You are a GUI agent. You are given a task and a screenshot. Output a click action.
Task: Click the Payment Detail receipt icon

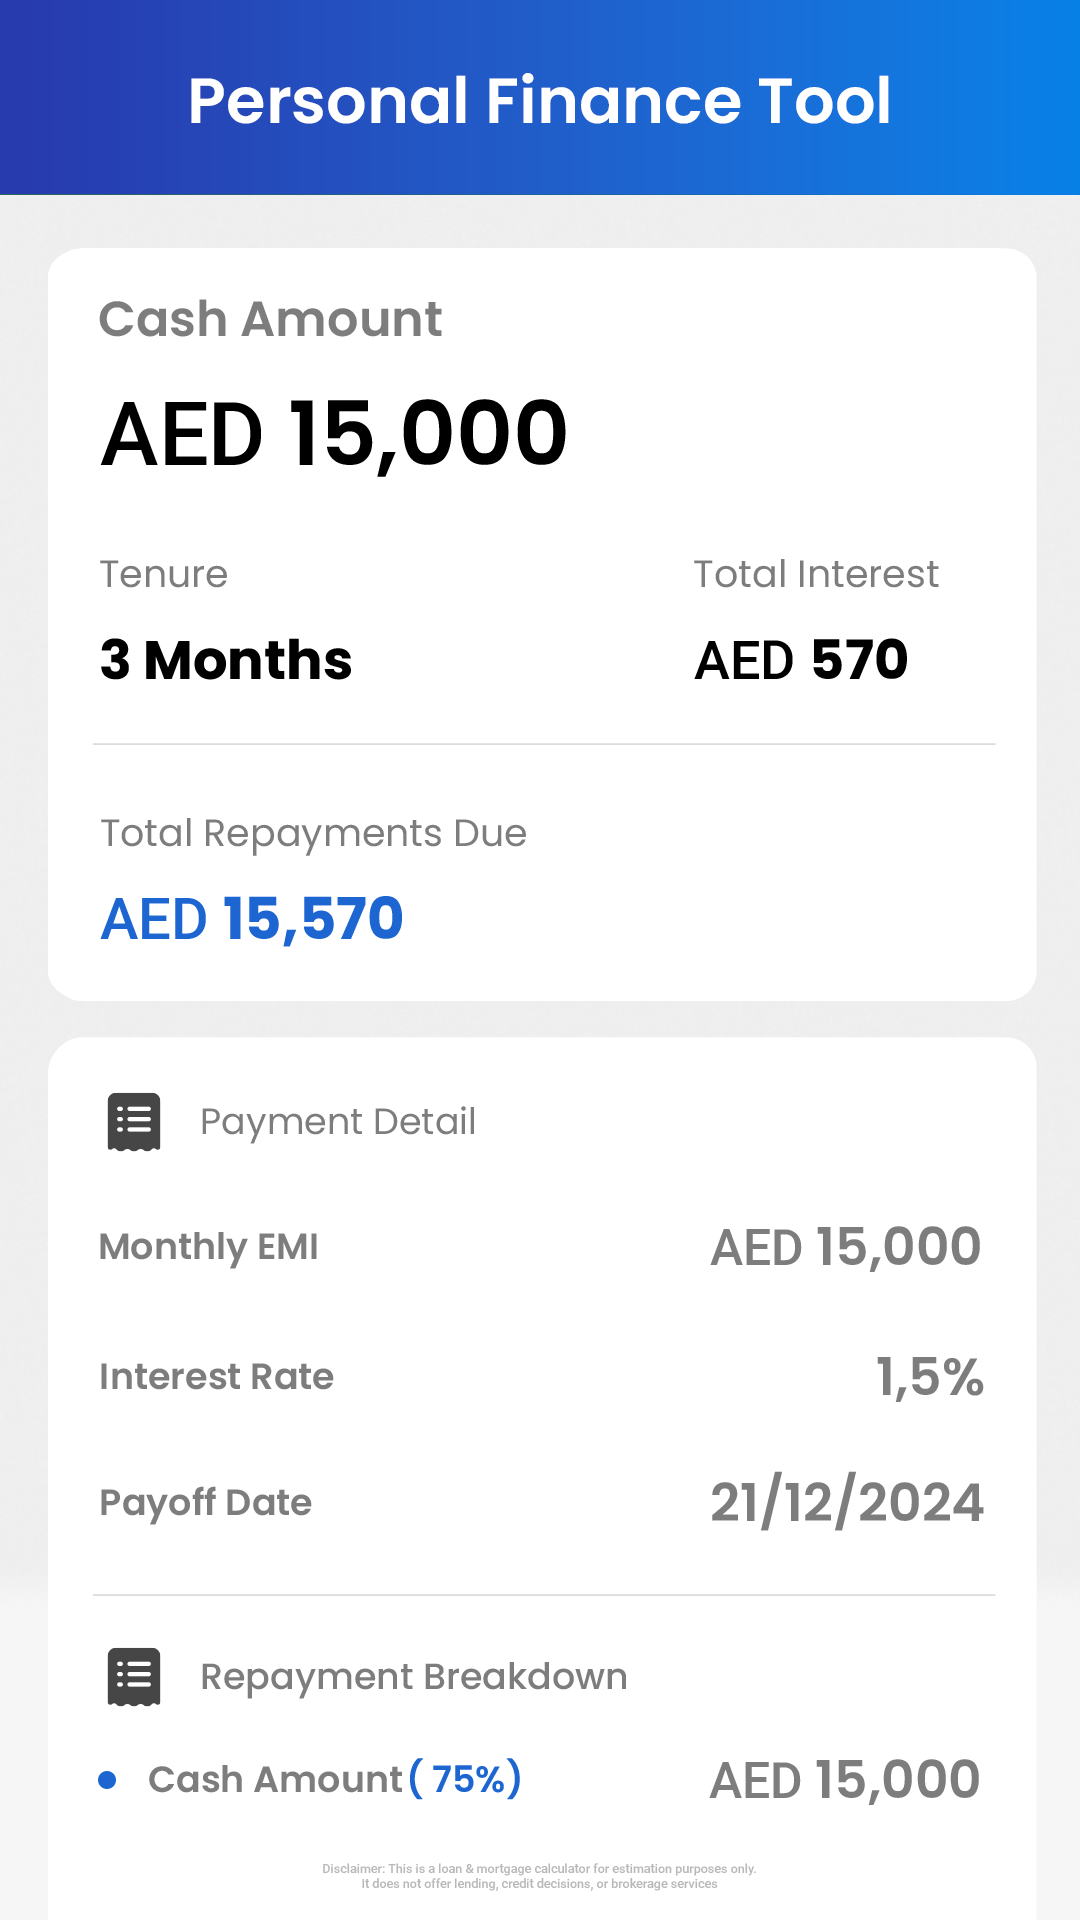[x=134, y=1122]
